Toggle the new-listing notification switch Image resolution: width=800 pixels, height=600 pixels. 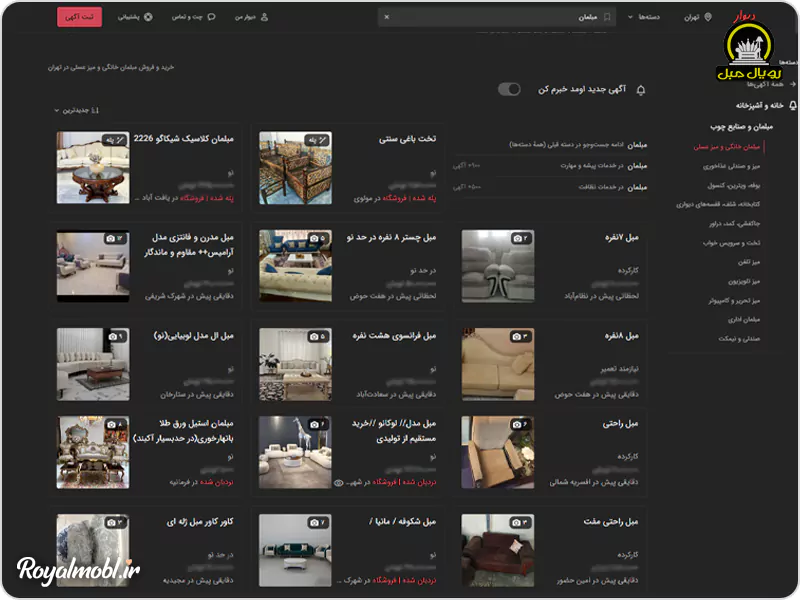[509, 89]
